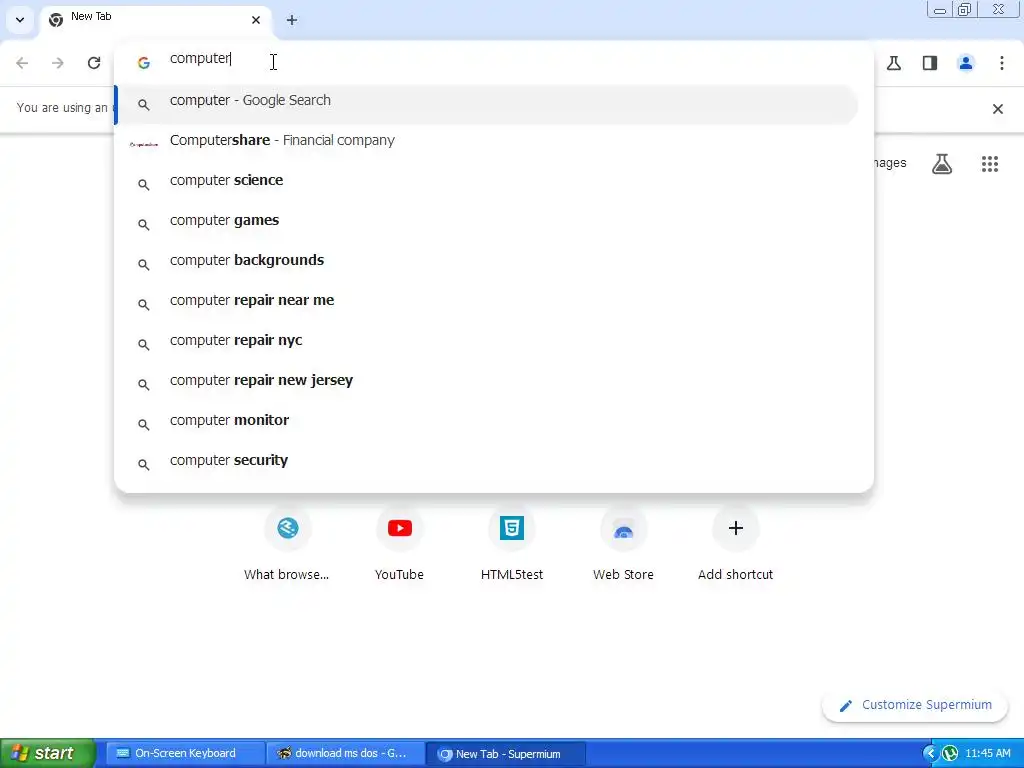
Task: Click search icon beside 'computer security'
Action: tap(144, 464)
